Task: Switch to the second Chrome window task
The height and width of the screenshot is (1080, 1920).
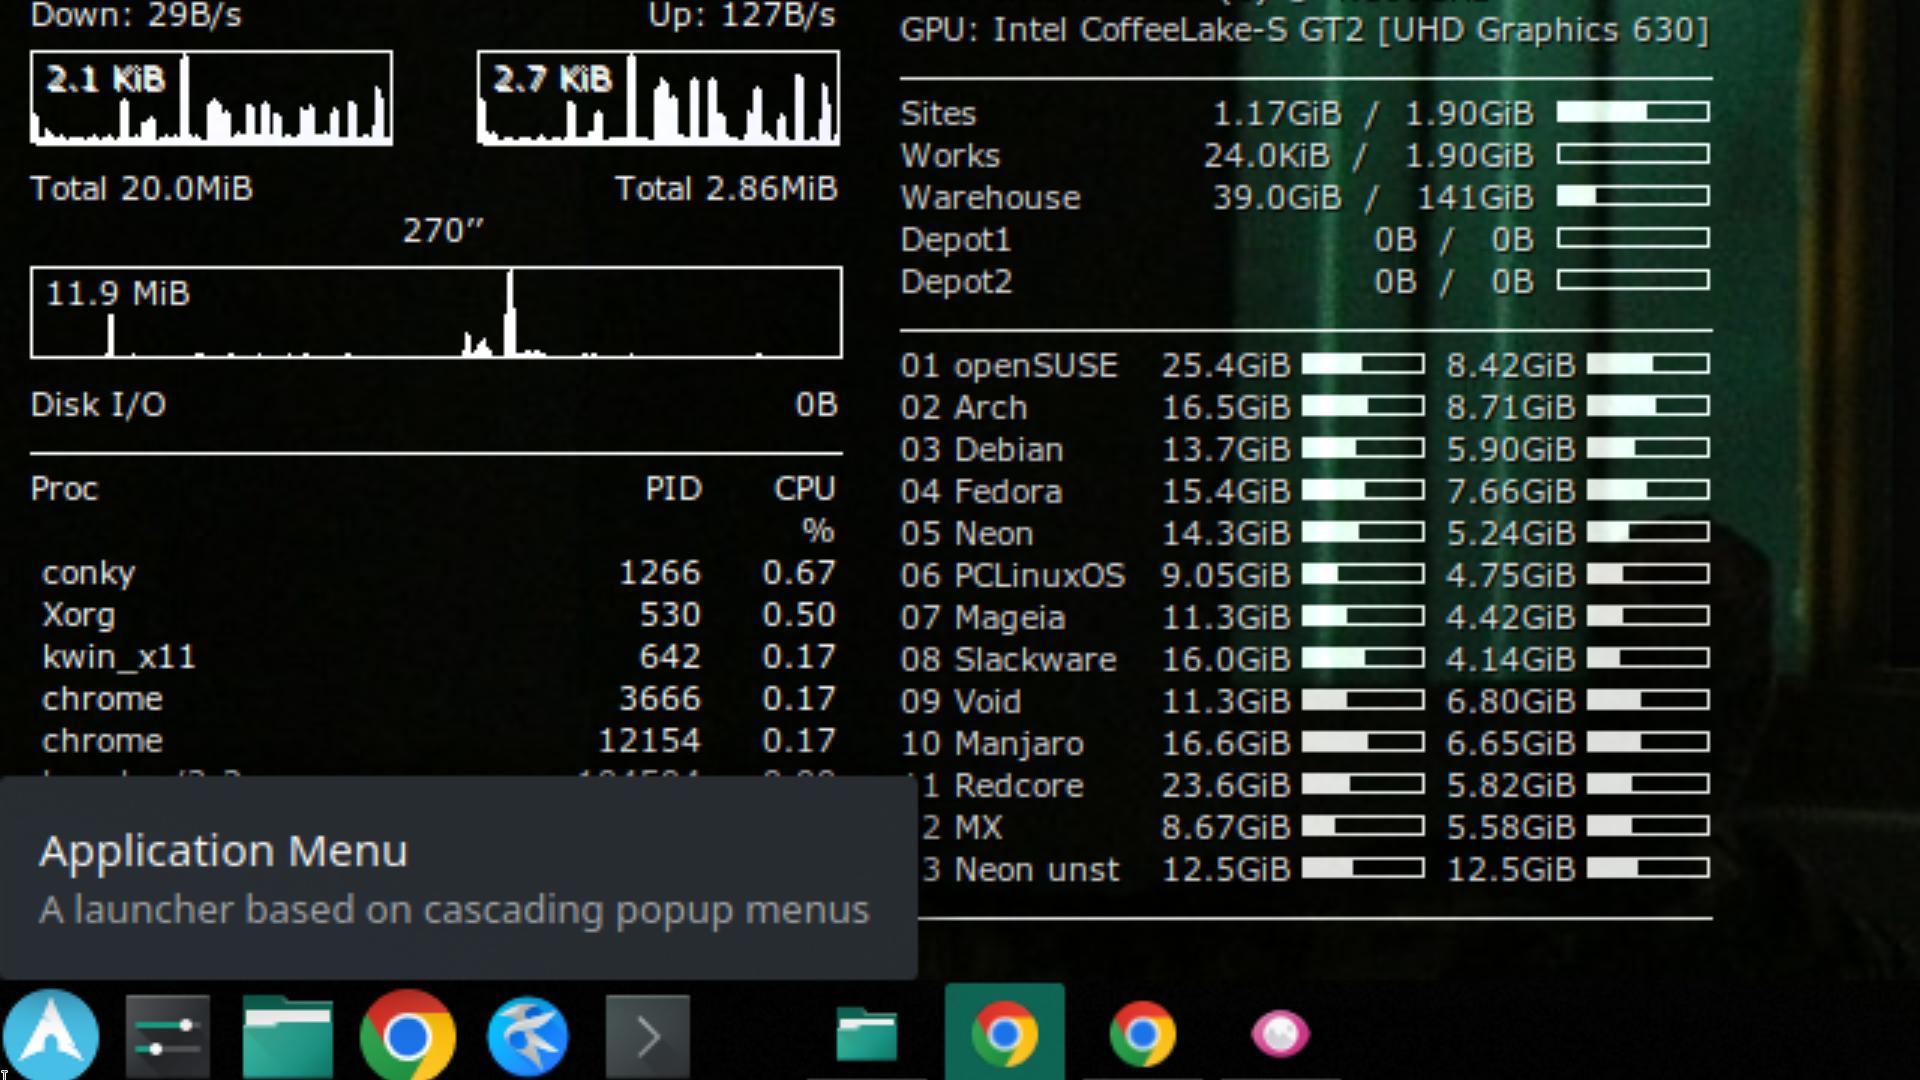Action: pos(1142,1034)
